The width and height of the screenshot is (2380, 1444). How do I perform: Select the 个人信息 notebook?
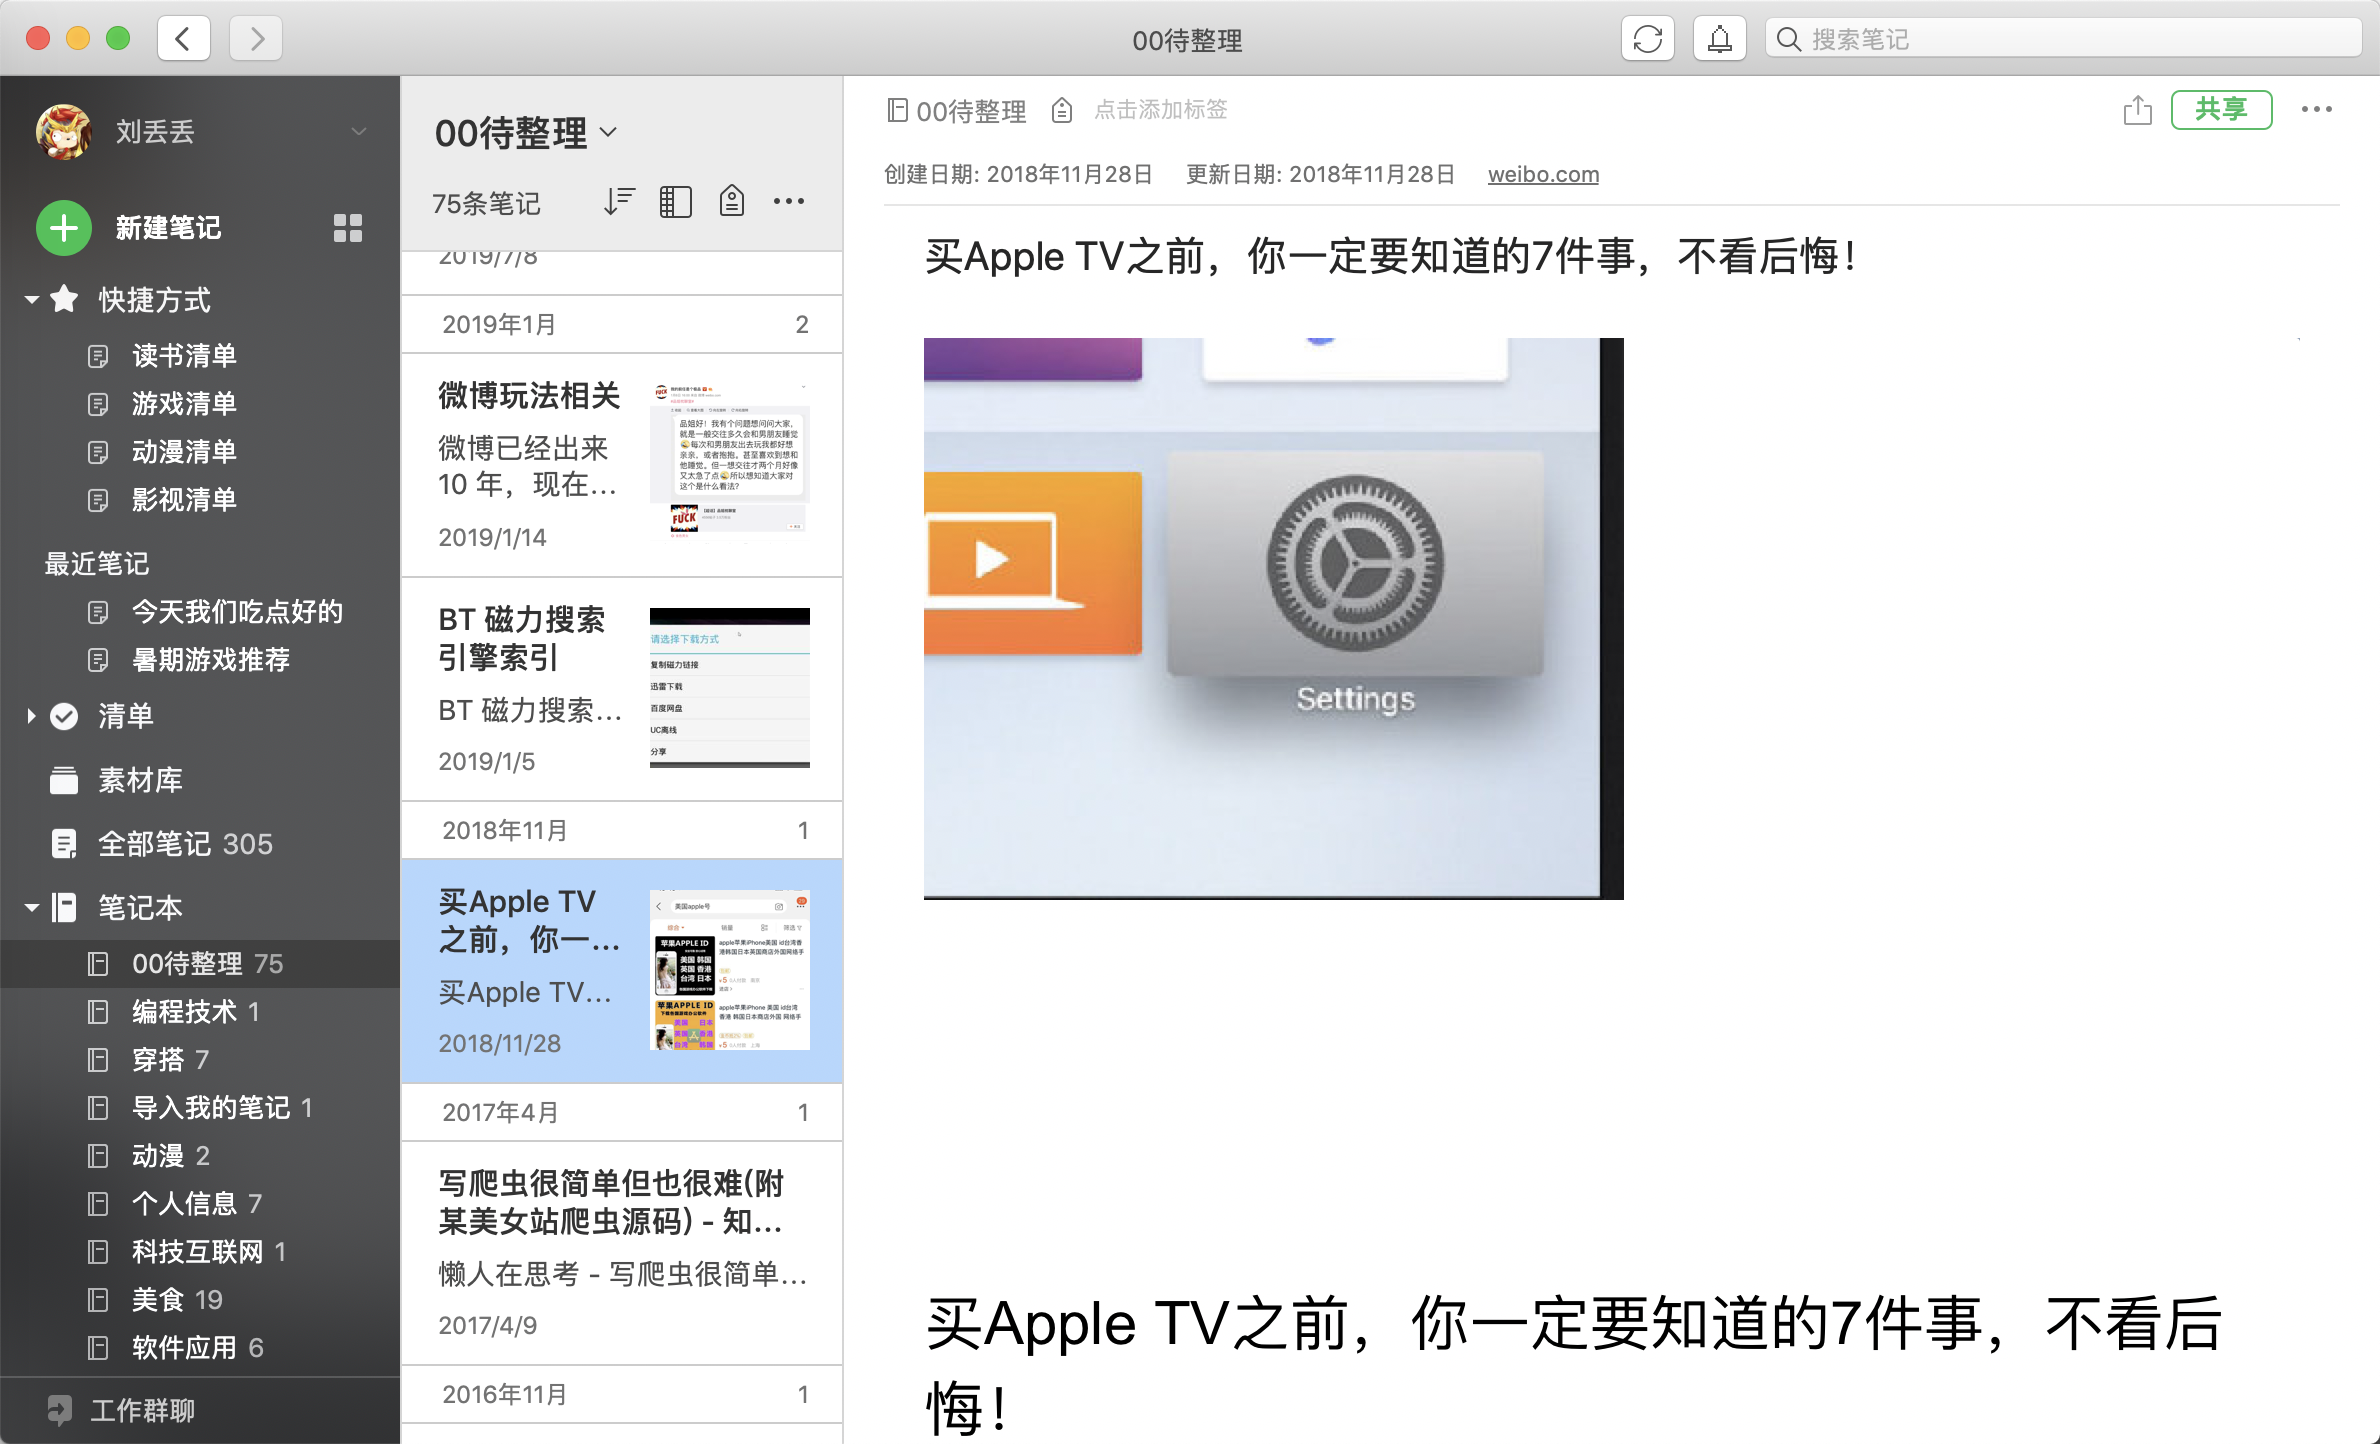coord(200,1204)
